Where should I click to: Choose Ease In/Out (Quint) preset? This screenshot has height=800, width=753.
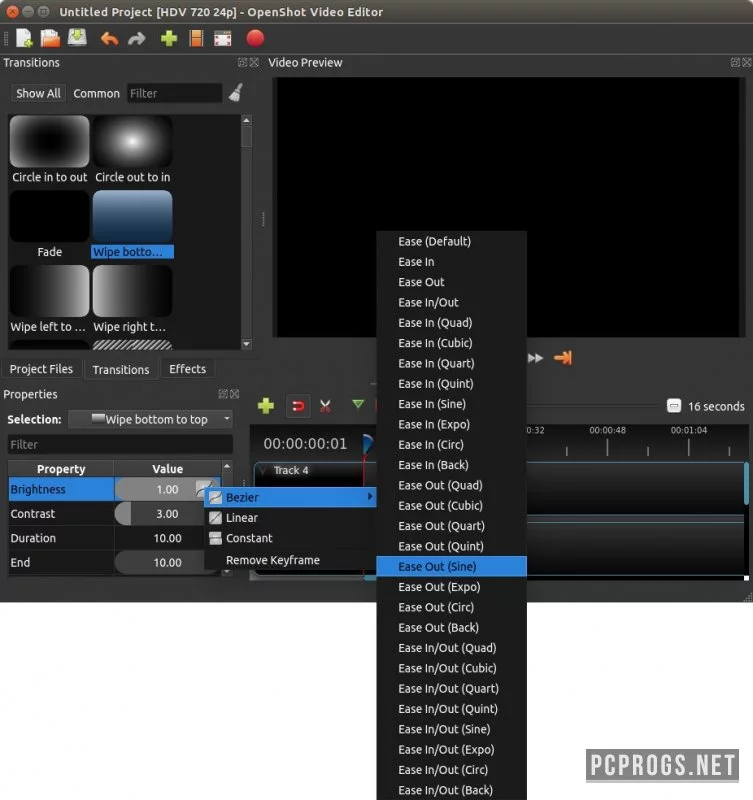pos(451,709)
